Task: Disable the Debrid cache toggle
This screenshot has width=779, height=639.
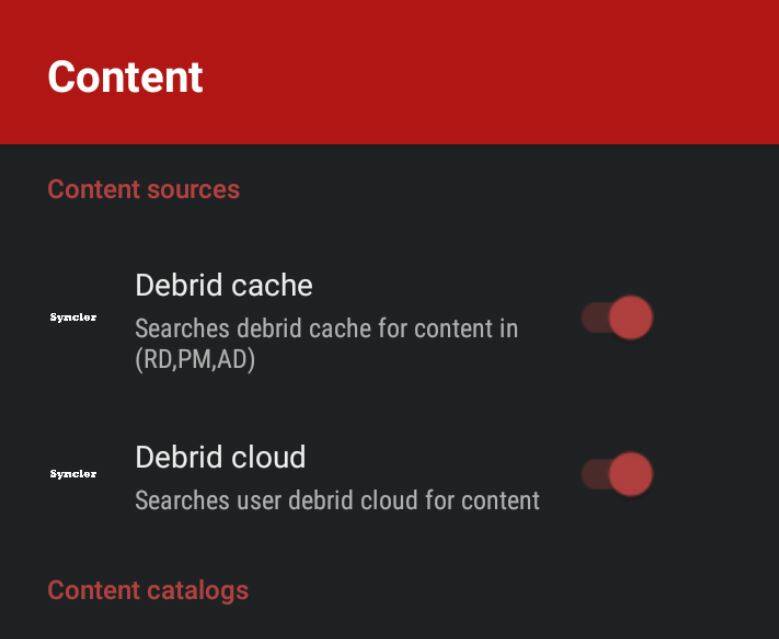Action: point(628,319)
